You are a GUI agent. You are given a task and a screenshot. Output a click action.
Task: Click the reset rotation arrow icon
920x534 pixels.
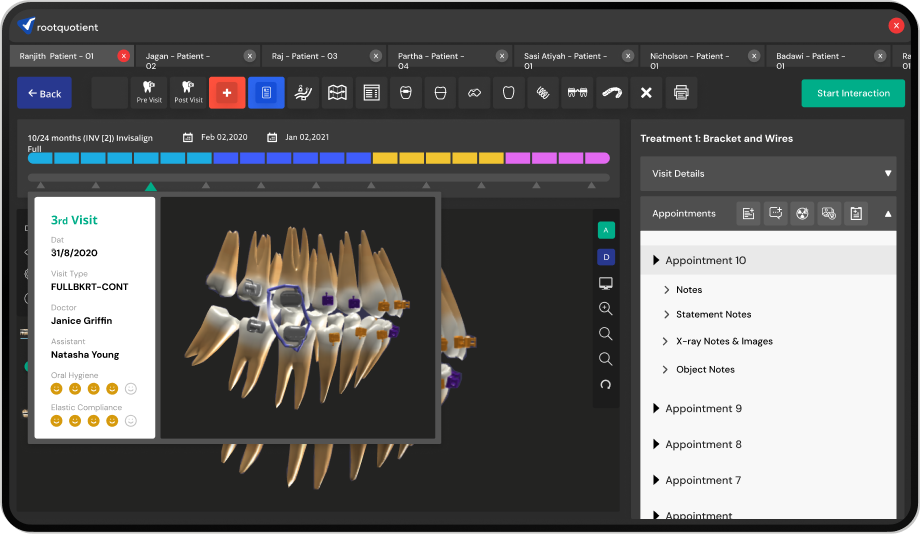pyautogui.click(x=606, y=385)
